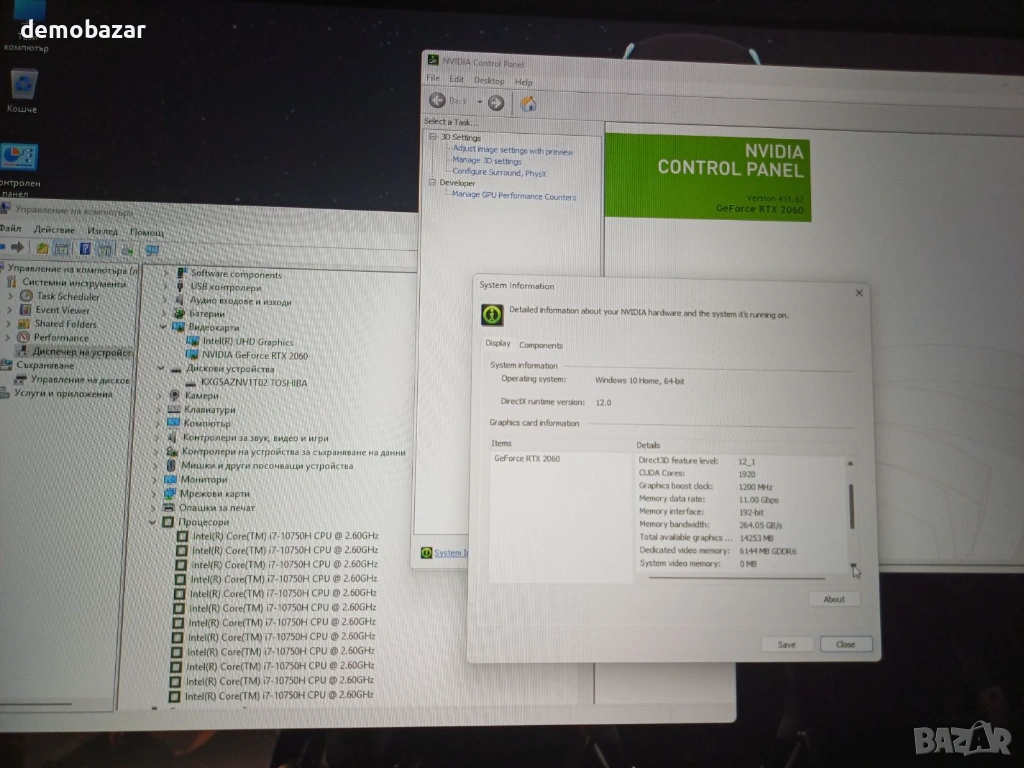Click the About button

834,600
